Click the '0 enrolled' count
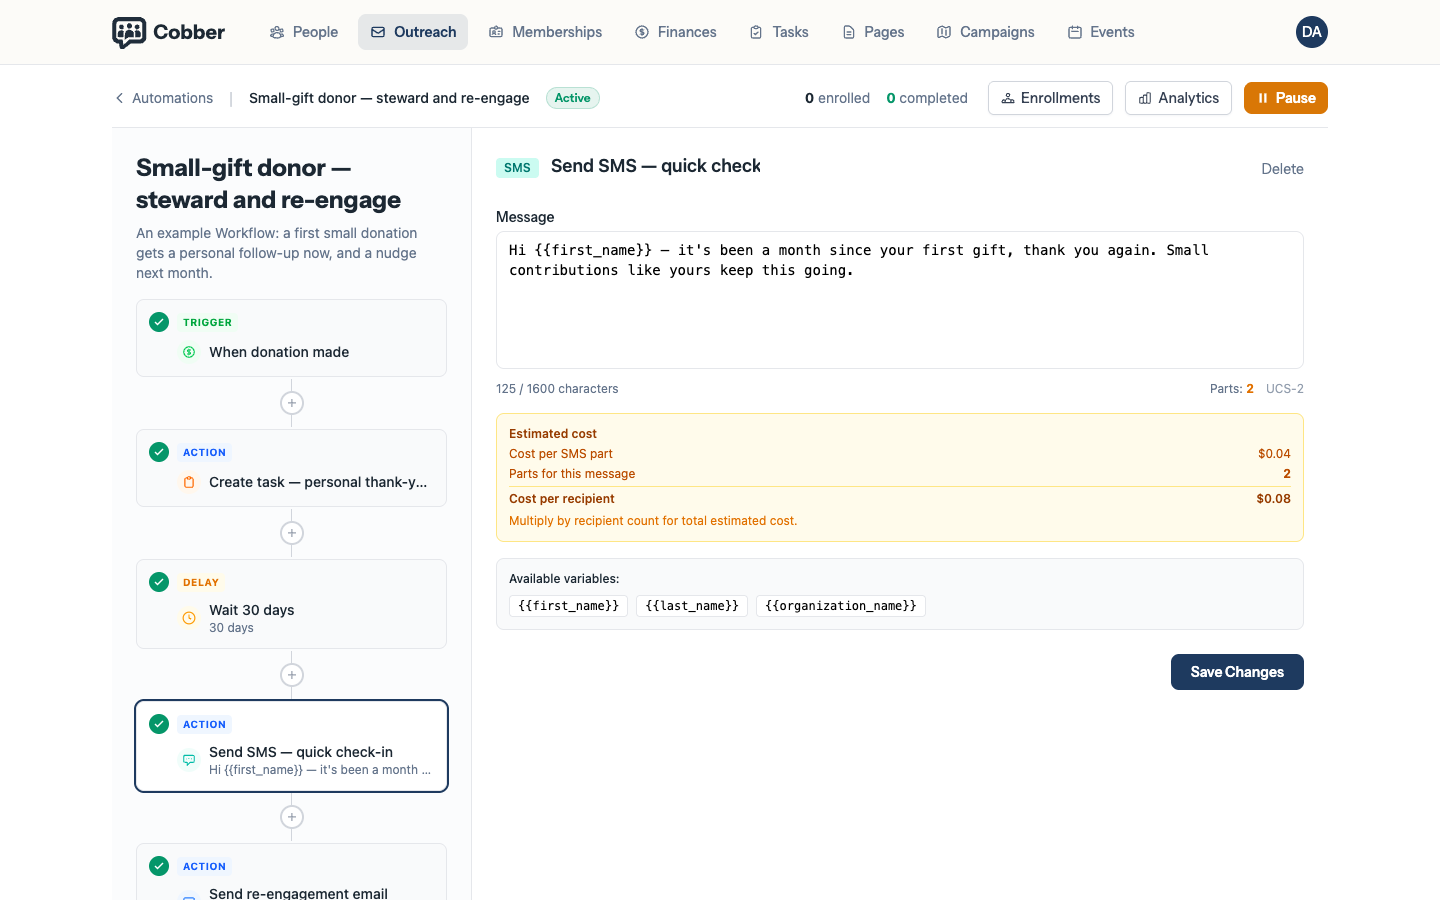The image size is (1440, 900). point(837,98)
